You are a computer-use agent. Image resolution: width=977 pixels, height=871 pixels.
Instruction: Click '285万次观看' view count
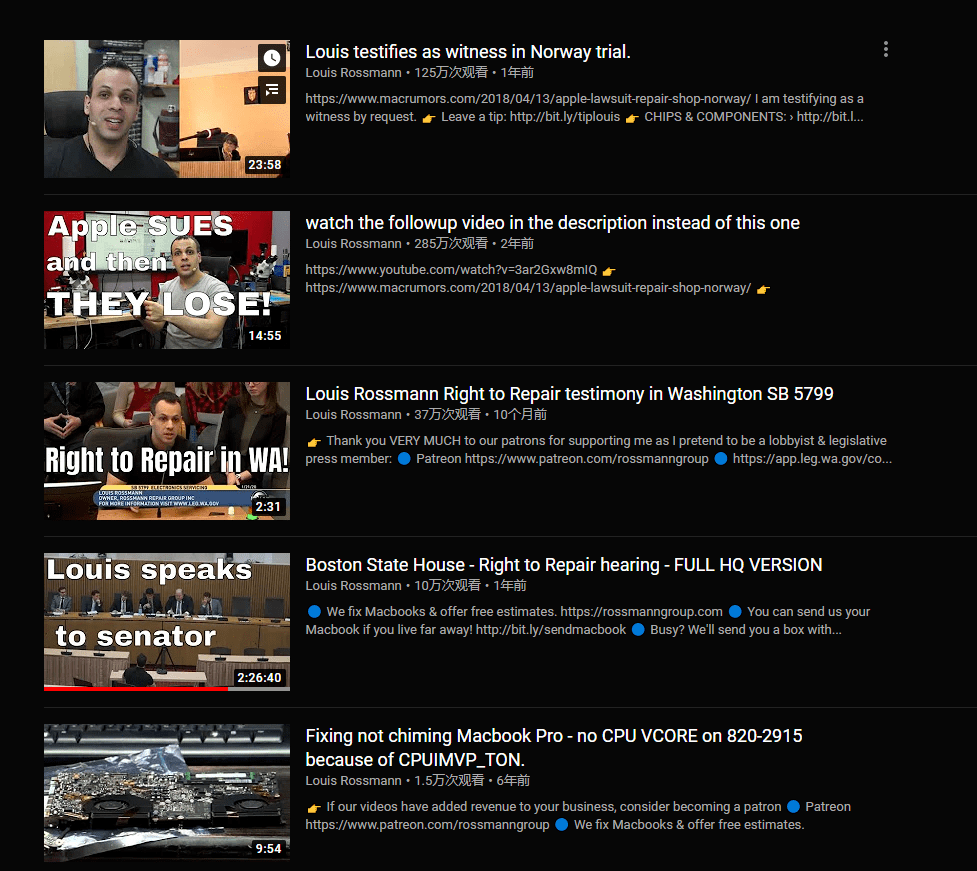coord(451,244)
